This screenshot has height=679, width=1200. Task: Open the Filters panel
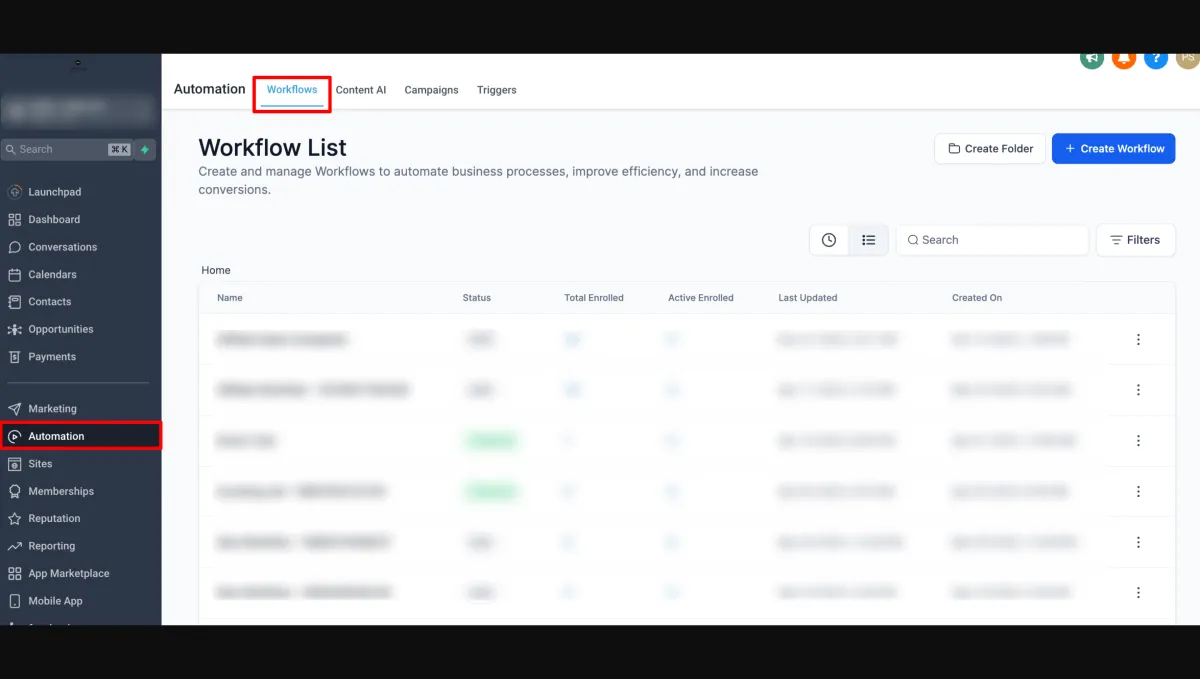[1136, 240]
